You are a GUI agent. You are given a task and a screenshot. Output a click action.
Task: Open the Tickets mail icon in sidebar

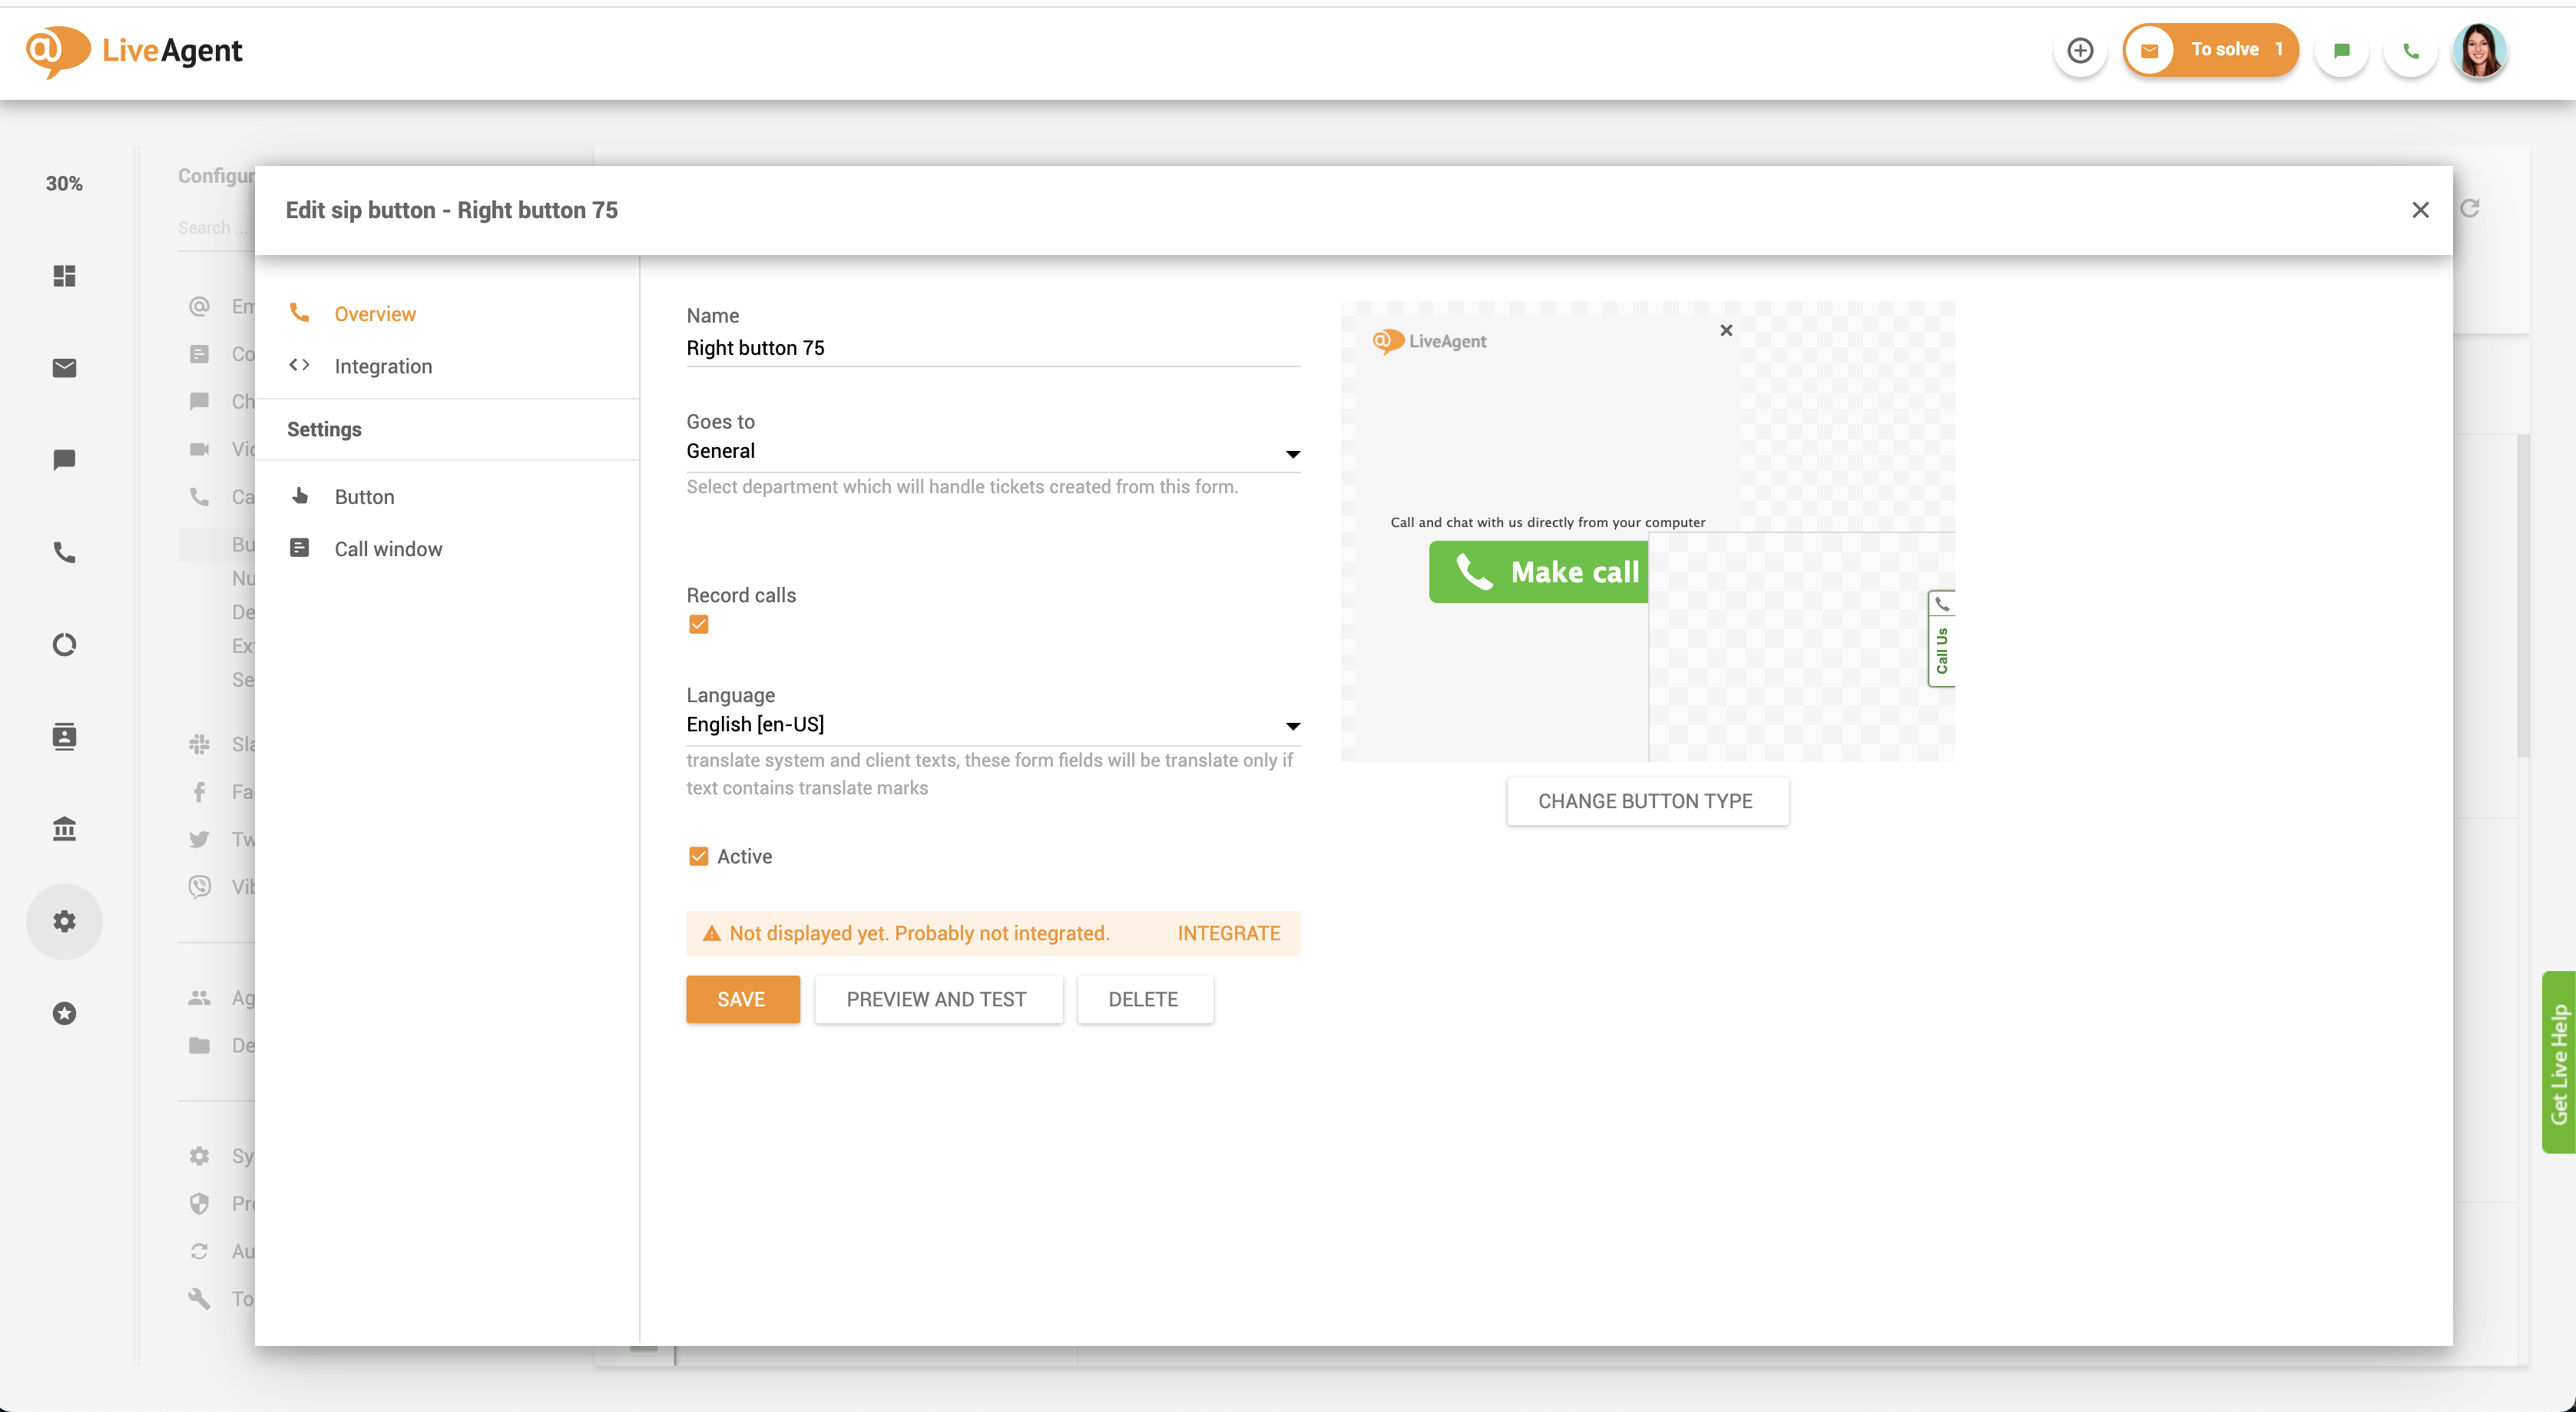click(64, 368)
